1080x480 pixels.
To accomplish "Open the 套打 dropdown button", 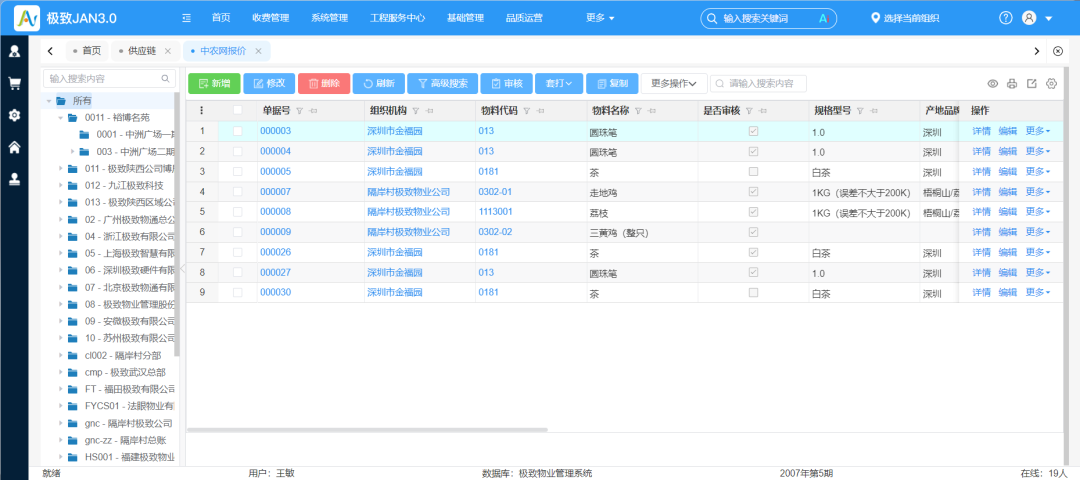I will coord(559,84).
